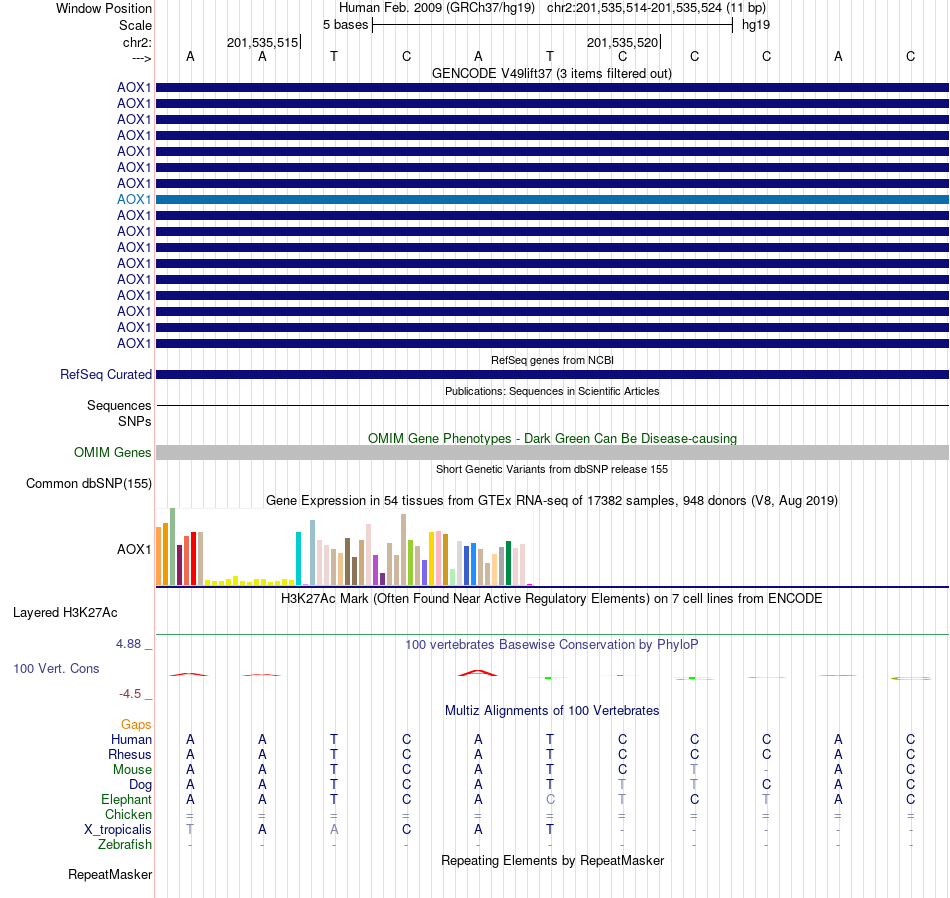
Task: Click the Scale label in the ruler
Action: (x=135, y=25)
